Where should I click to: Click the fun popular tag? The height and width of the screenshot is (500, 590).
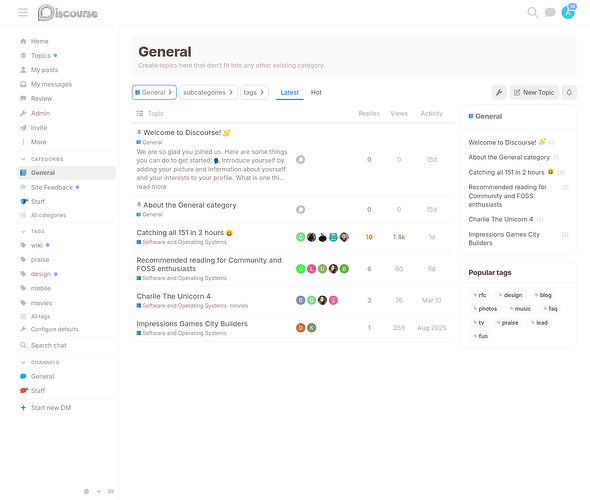[481, 336]
